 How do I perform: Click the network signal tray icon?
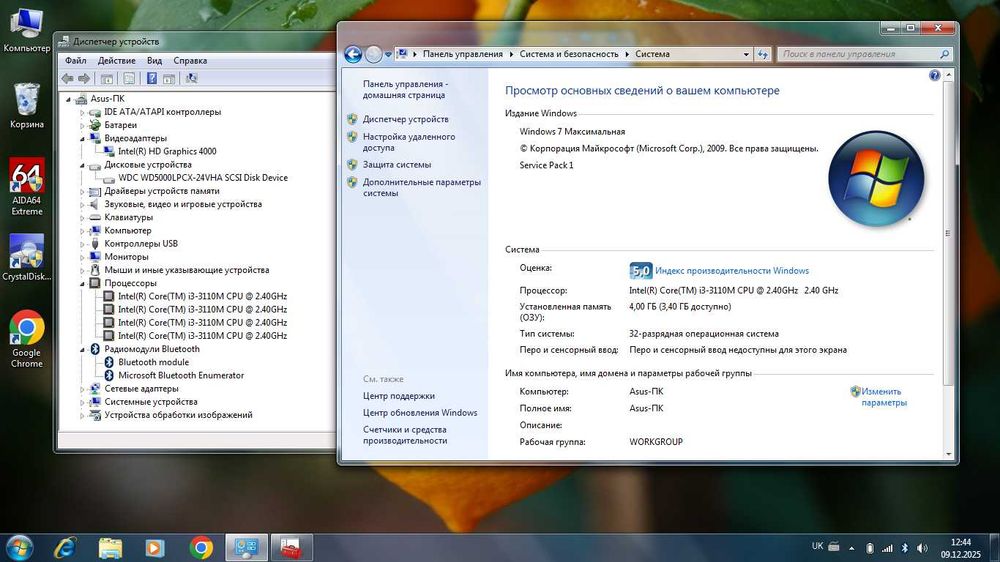tap(887, 548)
